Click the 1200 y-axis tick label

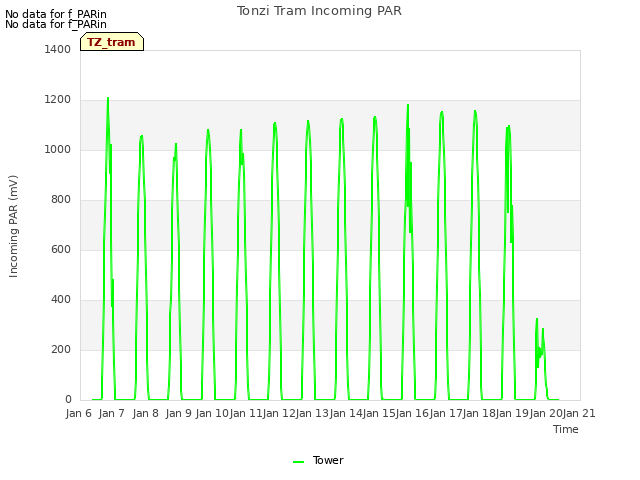pos(58,100)
